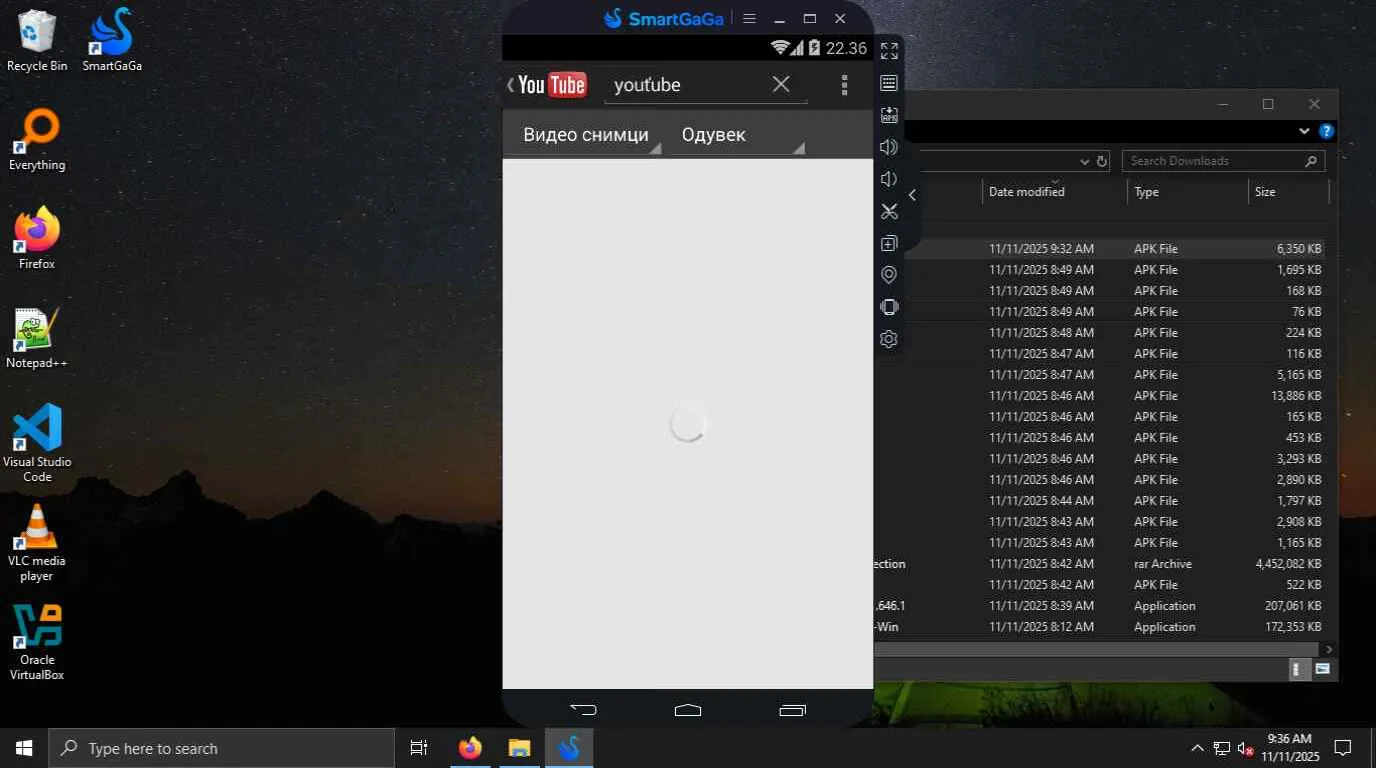1376x768 pixels.
Task: Go back via the YouTube logo
Action: tap(547, 85)
